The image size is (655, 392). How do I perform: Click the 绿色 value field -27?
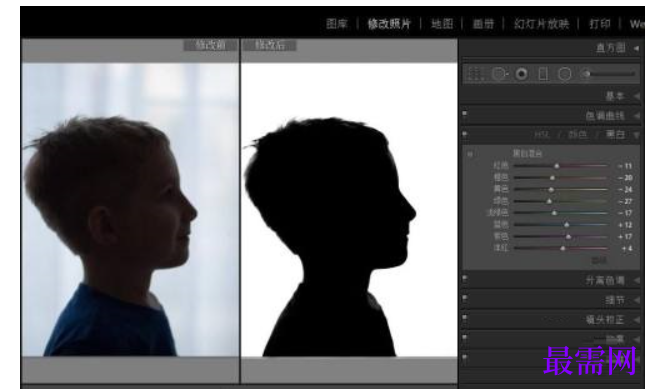click(x=625, y=201)
